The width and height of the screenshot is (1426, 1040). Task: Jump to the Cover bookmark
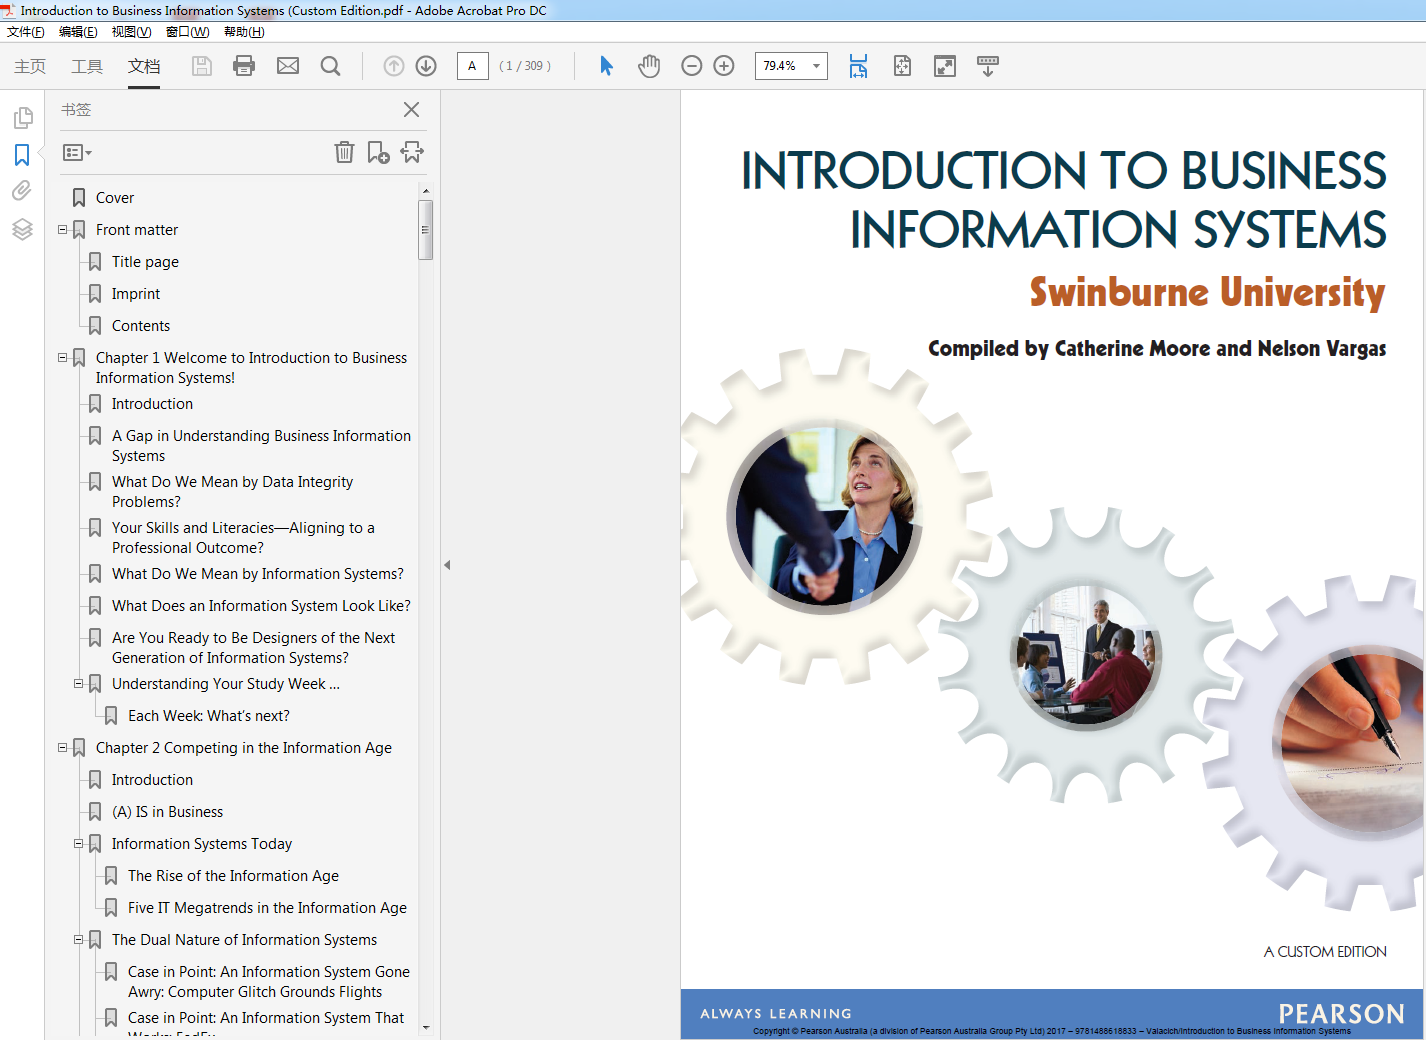[115, 198]
